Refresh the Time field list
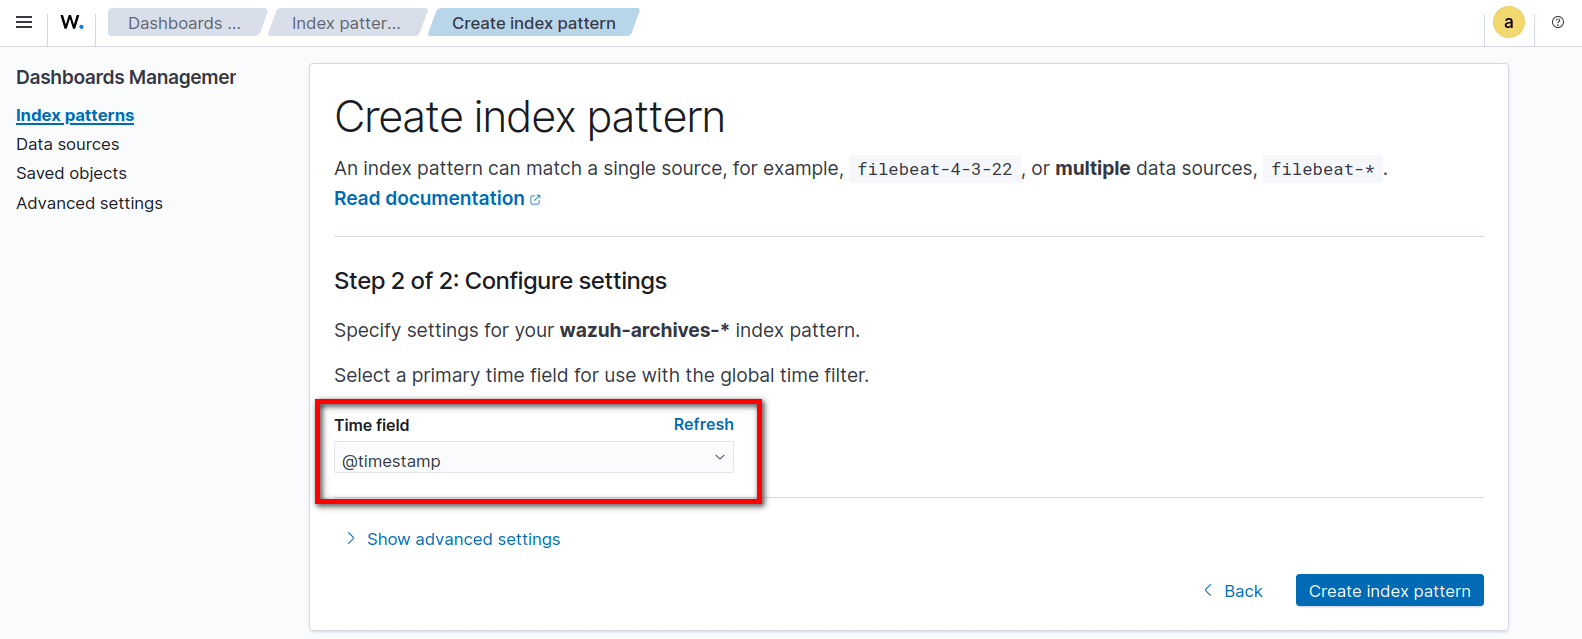This screenshot has height=639, width=1582. [x=703, y=424]
